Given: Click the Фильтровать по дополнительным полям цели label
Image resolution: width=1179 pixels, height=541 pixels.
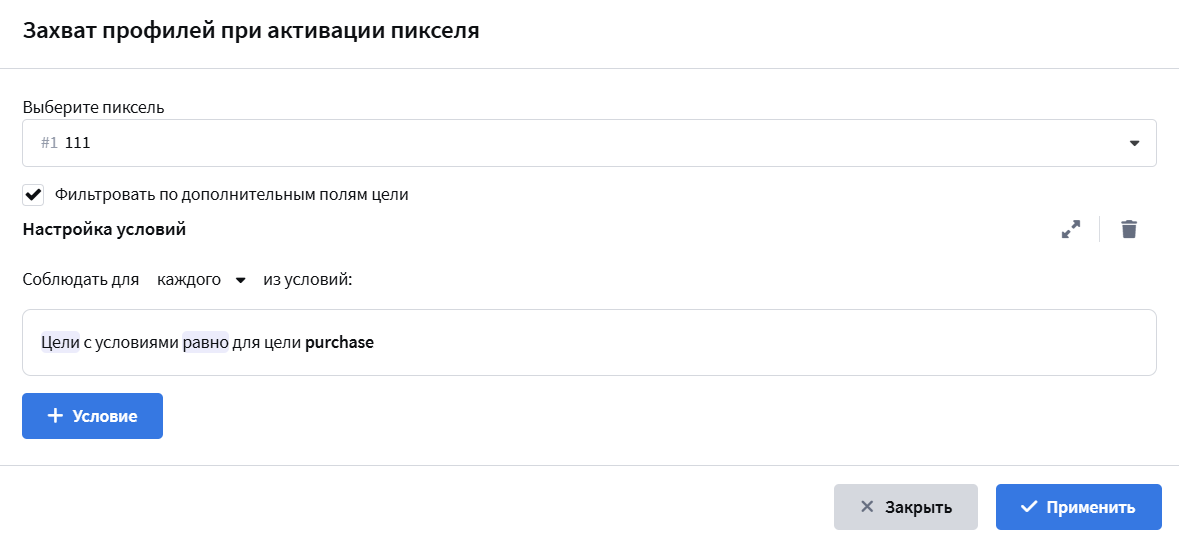Looking at the screenshot, I should [232, 195].
